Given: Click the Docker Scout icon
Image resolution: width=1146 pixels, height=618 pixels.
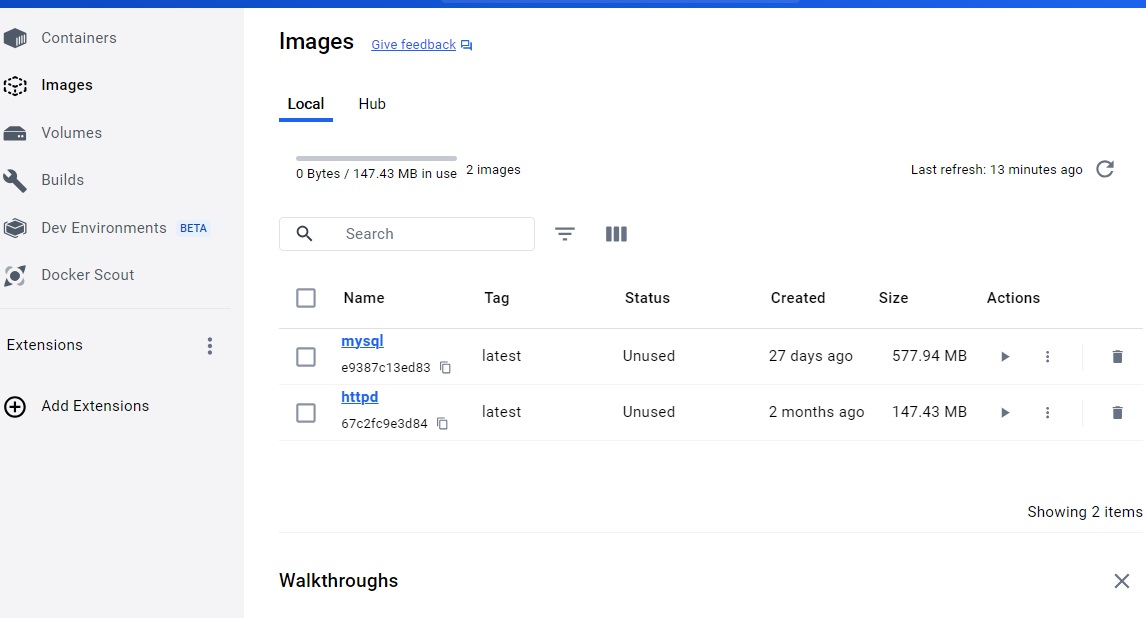Looking at the screenshot, I should [15, 275].
